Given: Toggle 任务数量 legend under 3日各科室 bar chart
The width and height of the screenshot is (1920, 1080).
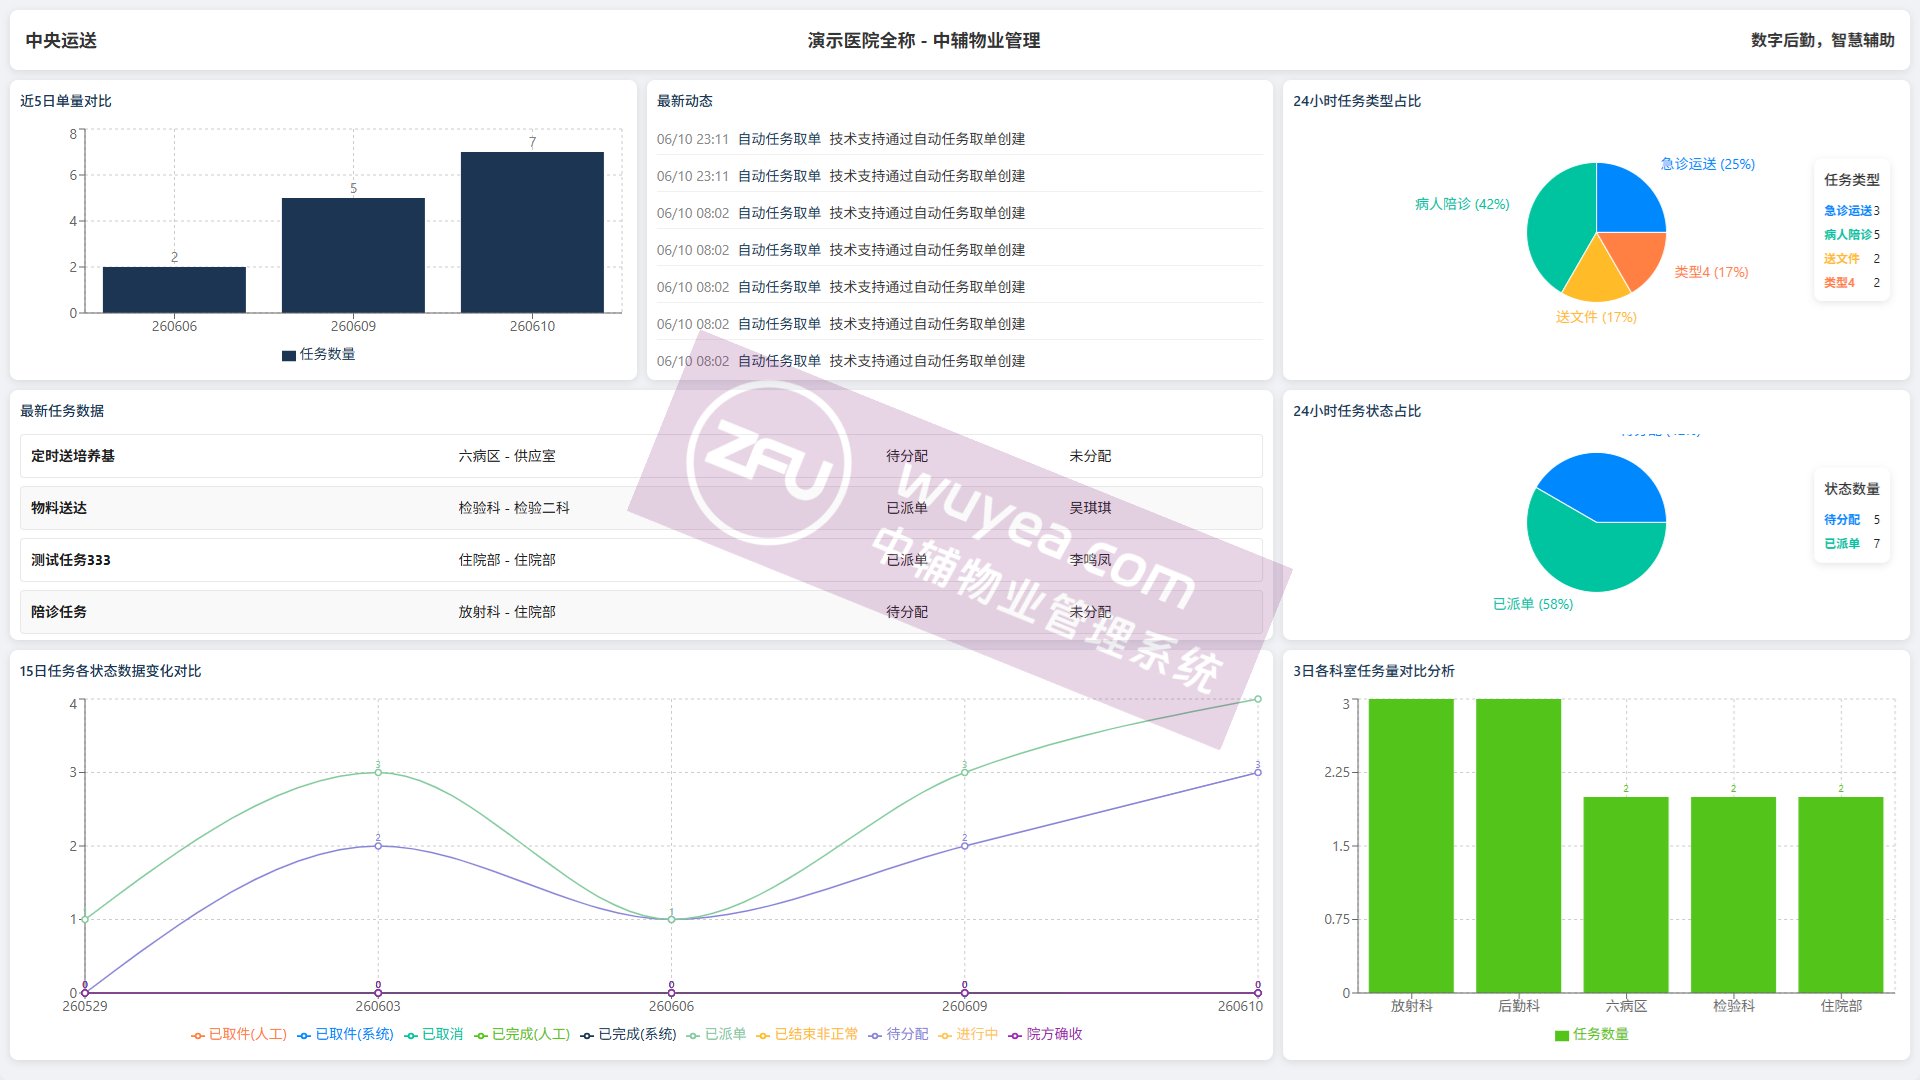Looking at the screenshot, I should tap(1592, 1034).
